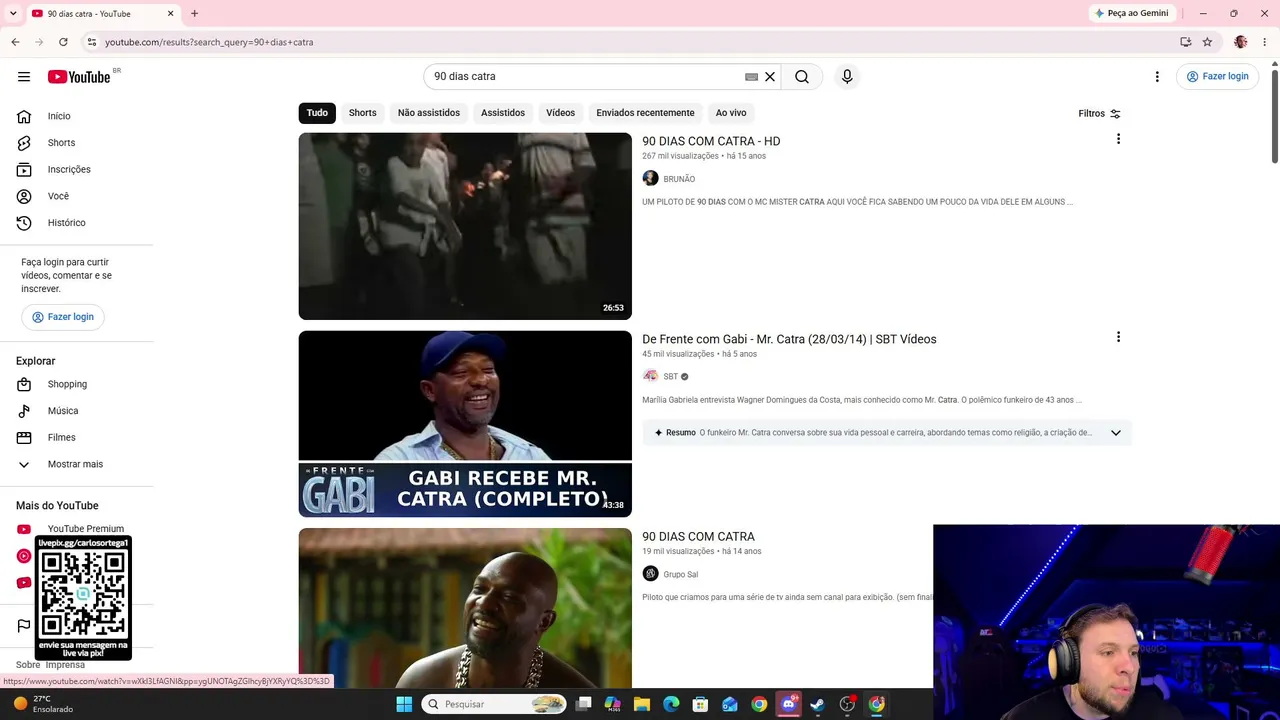Select the Shorts filter chip
The width and height of the screenshot is (1280, 720).
(363, 113)
